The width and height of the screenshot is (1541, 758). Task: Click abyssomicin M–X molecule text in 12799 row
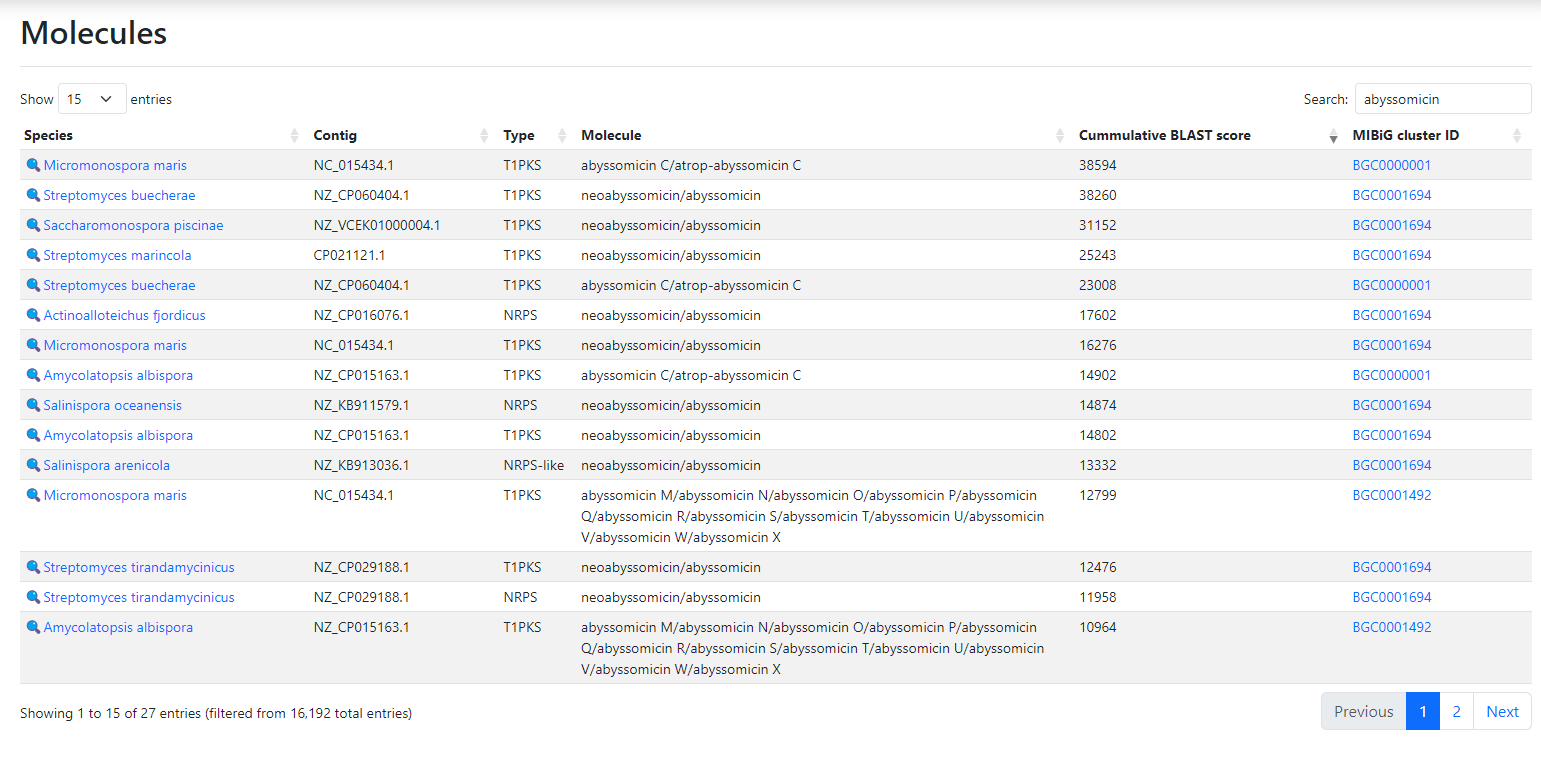812,516
